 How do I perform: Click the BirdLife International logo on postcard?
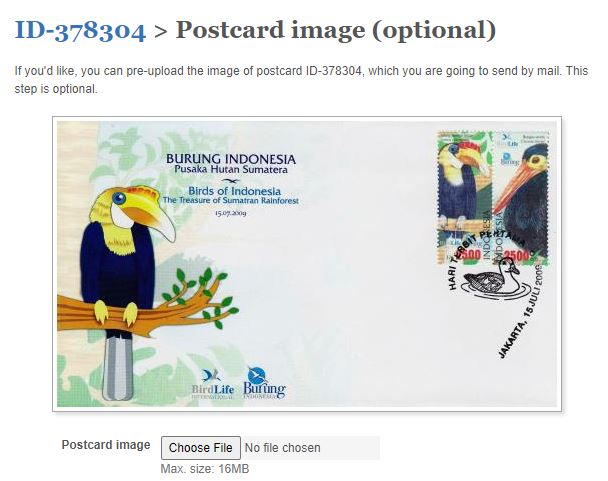213,385
